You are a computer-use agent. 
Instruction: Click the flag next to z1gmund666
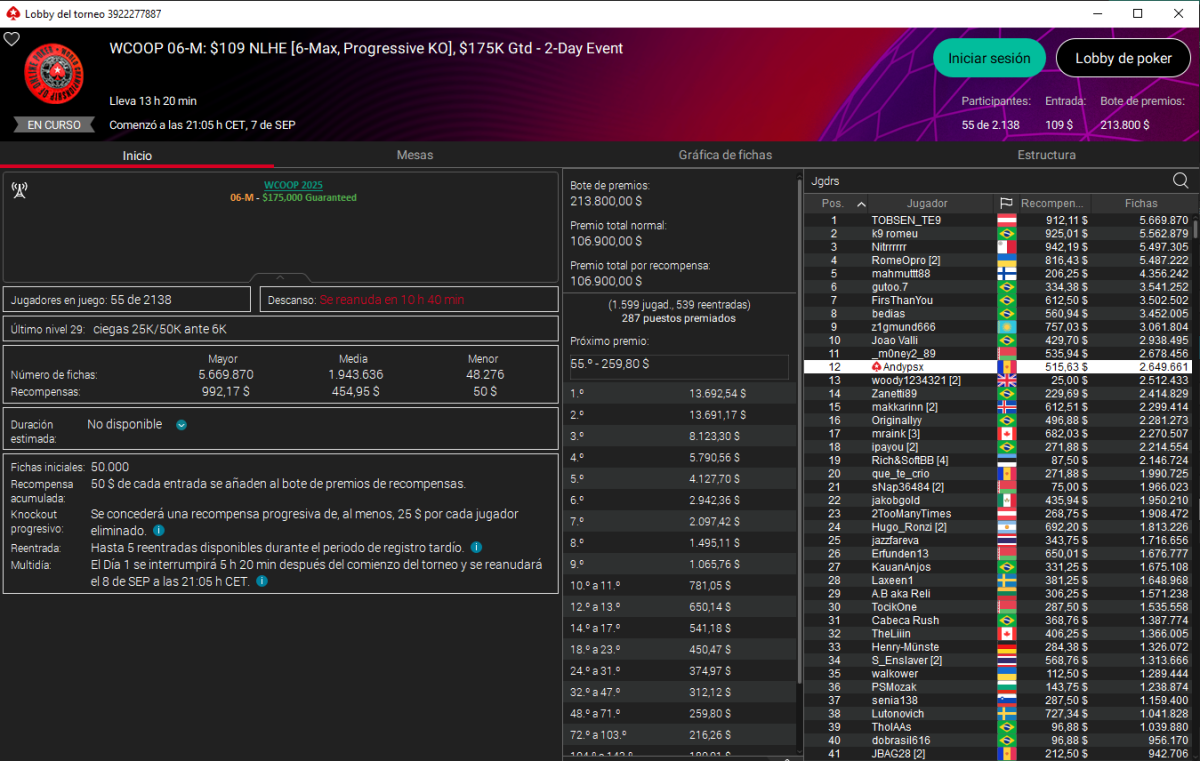(x=1006, y=327)
